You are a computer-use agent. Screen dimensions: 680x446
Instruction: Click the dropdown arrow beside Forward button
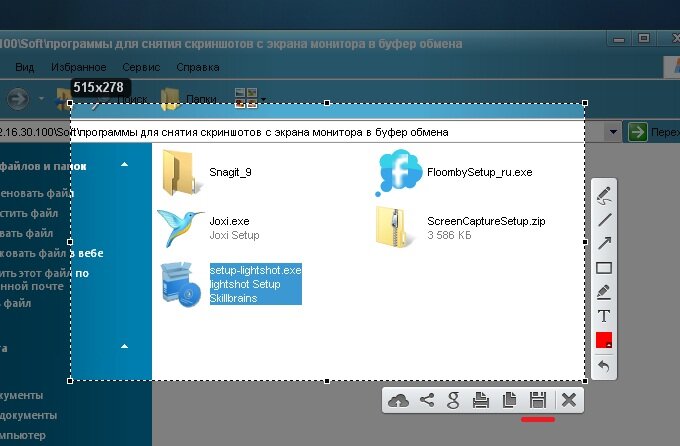41,99
